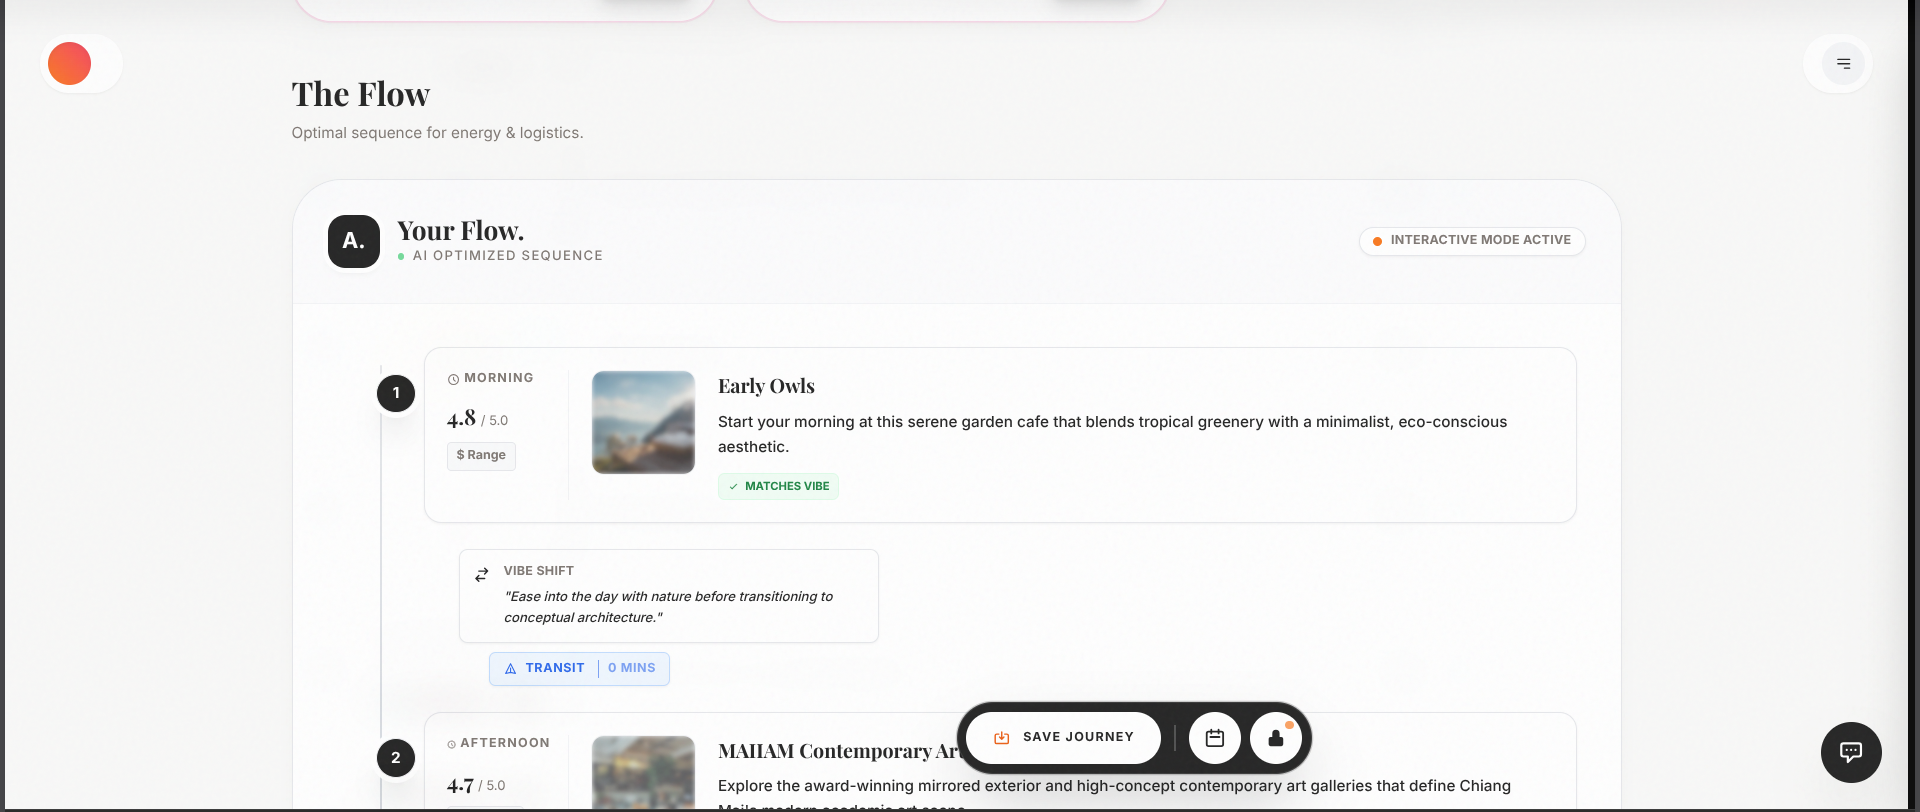Screen dimensions: 1920x812
Task: Click The Flow heading
Action: [361, 95]
